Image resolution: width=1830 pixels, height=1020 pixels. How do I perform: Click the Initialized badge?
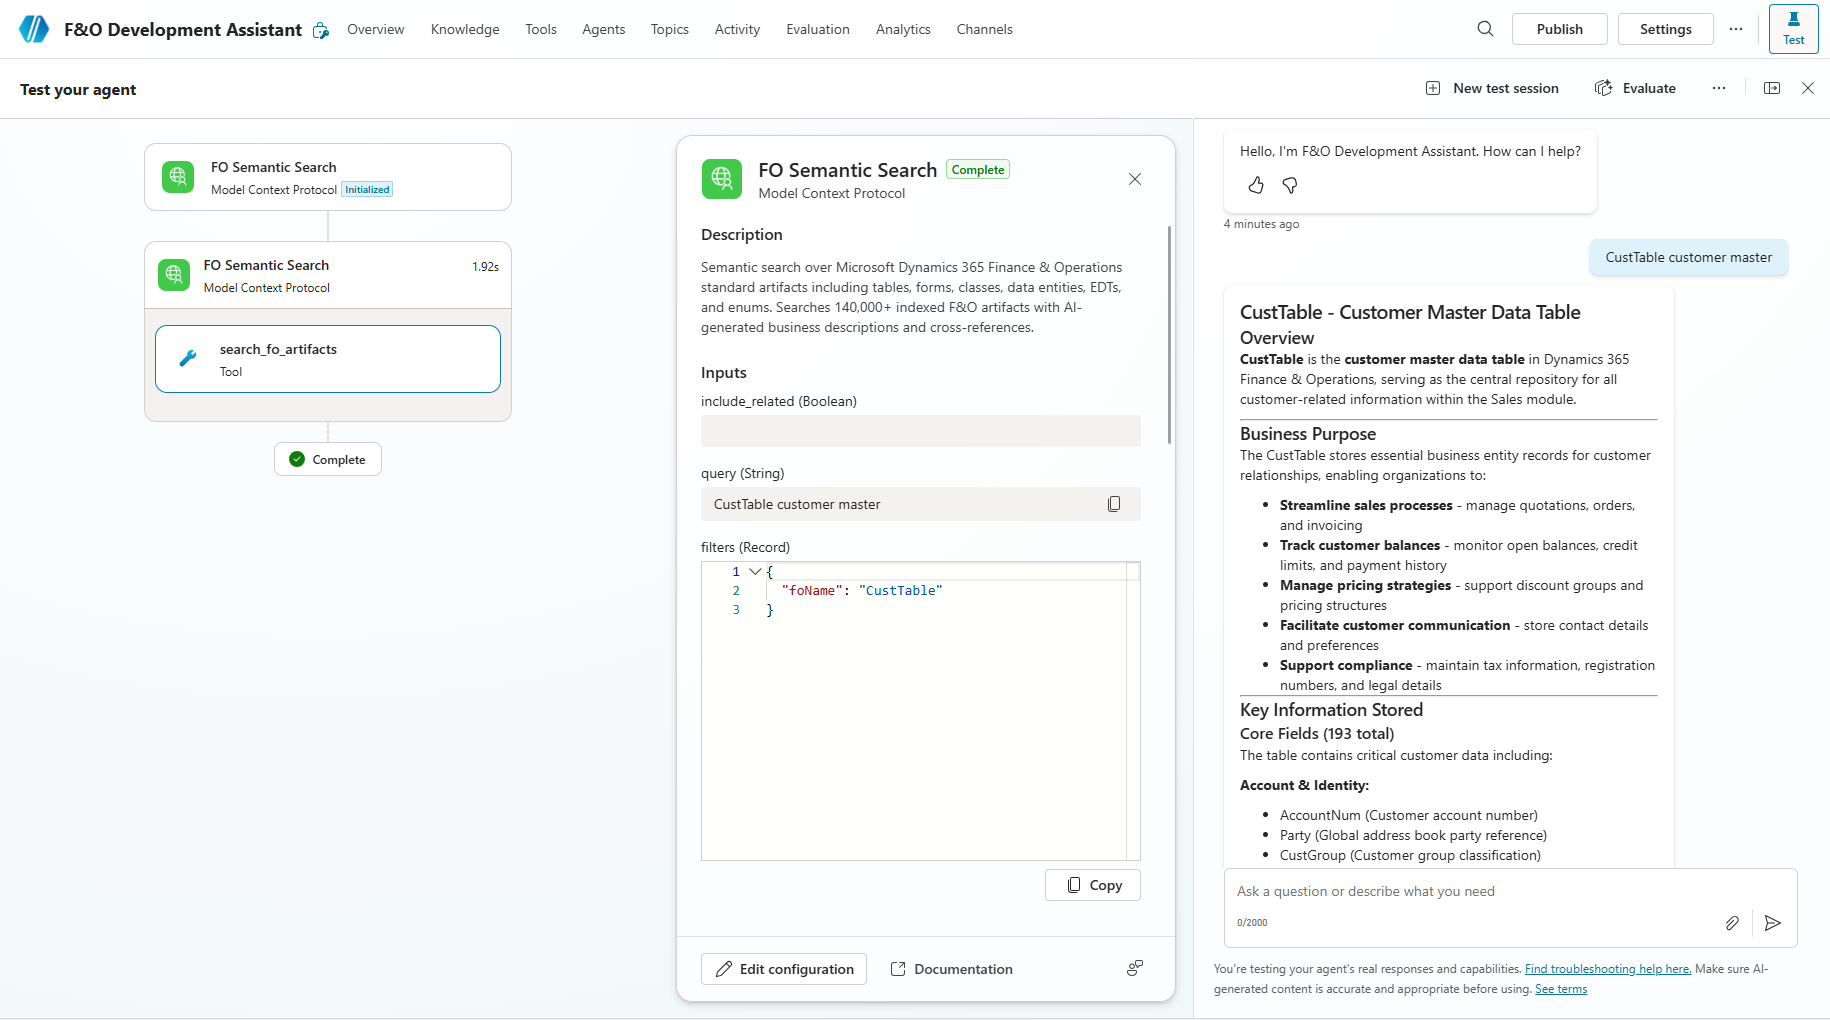(x=367, y=190)
